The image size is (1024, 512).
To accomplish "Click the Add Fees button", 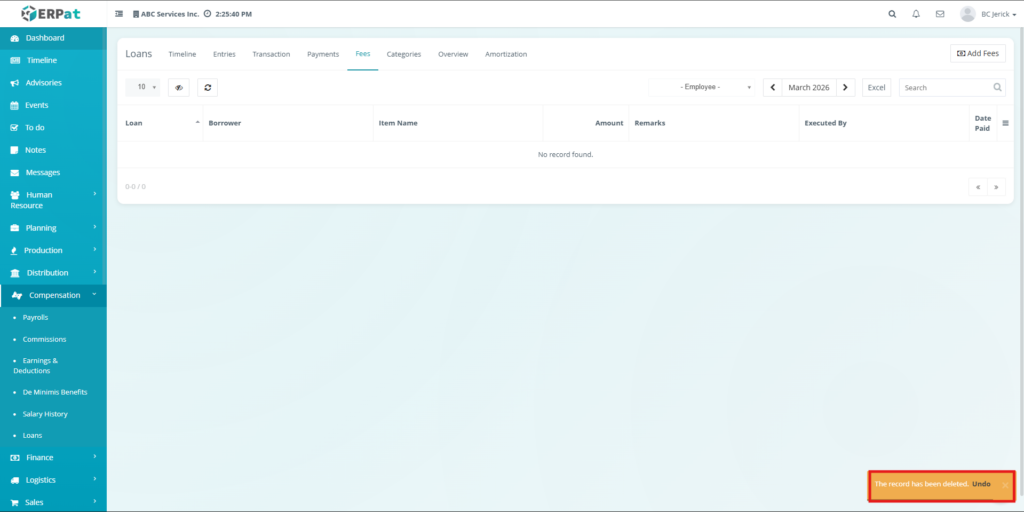I will tap(977, 54).
